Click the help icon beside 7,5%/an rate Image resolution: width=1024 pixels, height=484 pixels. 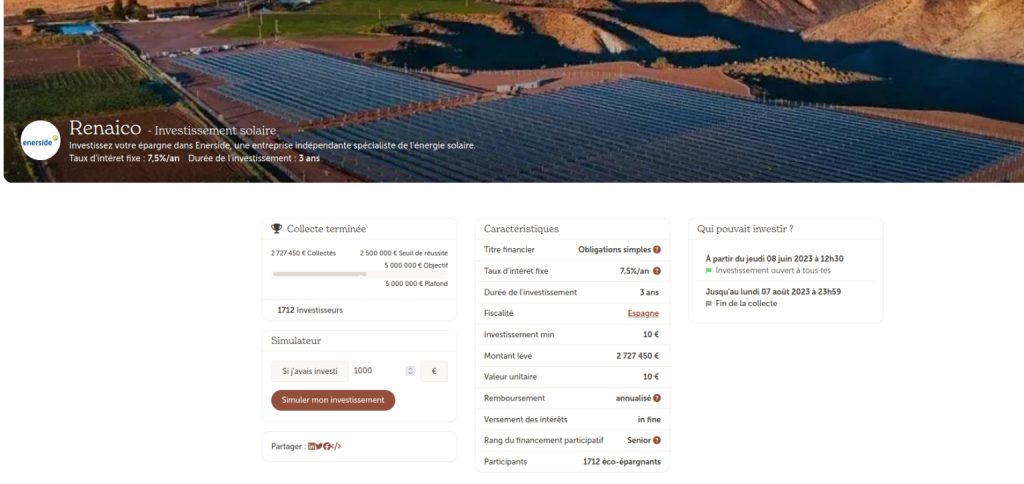pyautogui.click(x=657, y=271)
